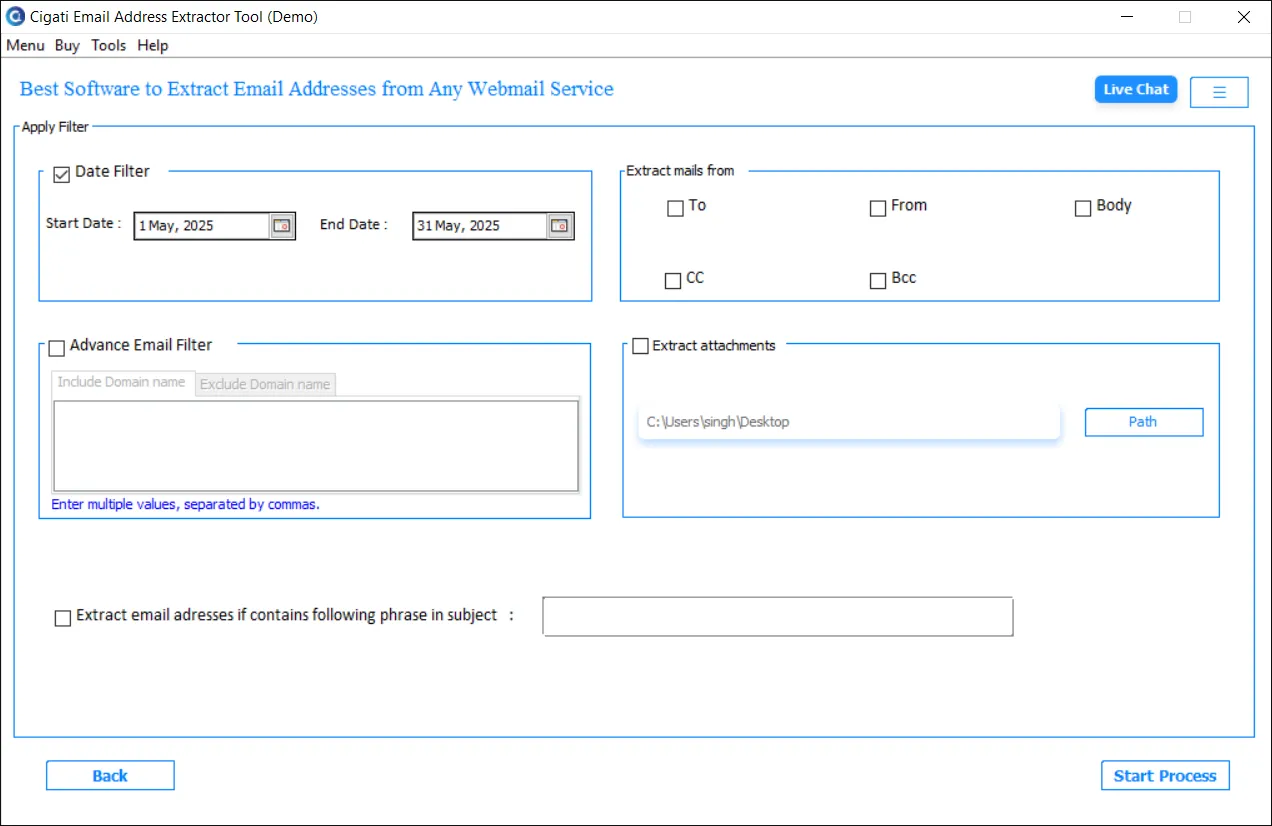Switch to the Exclude Domain name tab
The height and width of the screenshot is (826, 1272).
(265, 385)
